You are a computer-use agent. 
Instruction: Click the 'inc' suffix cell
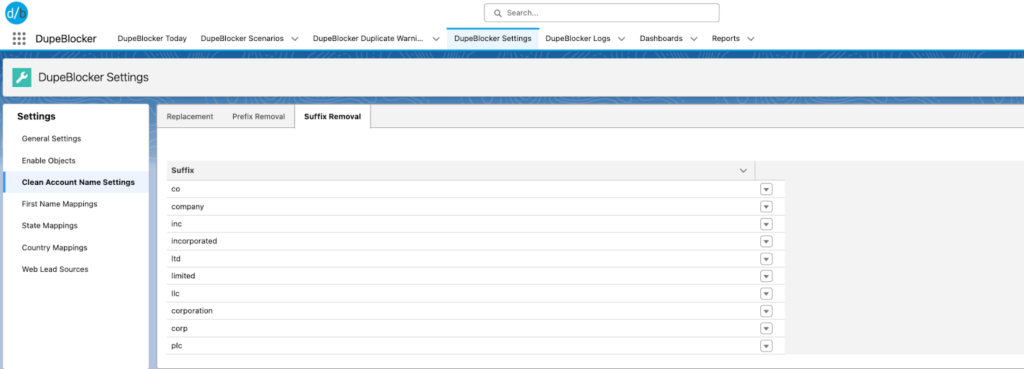click(x=460, y=224)
